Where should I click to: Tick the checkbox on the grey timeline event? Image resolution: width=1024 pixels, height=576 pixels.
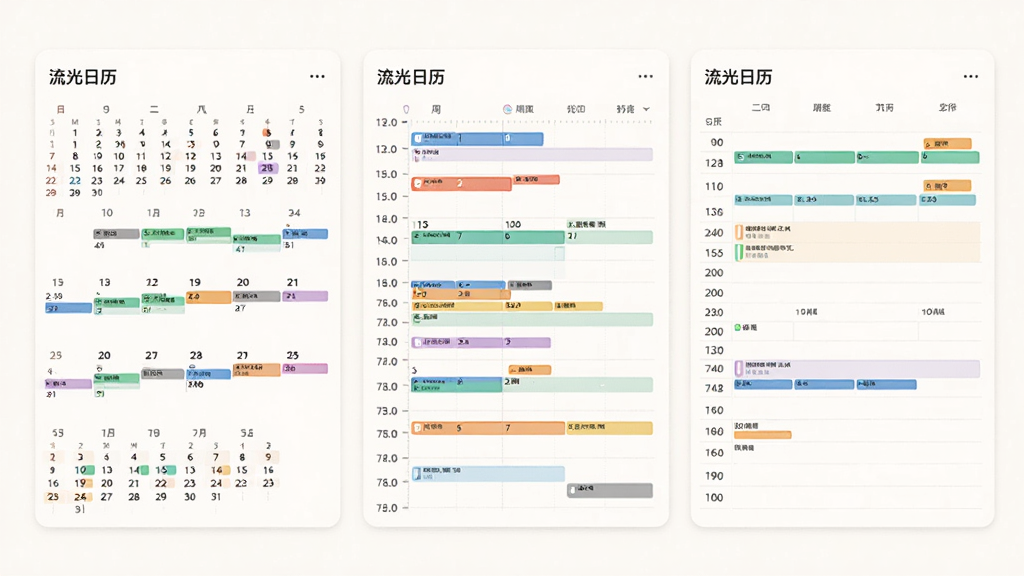tap(573, 489)
